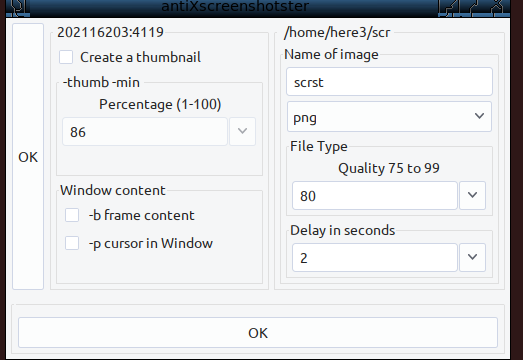Viewport: 523px width, 360px height.
Task: Expand the thumbnail Percentage dropdown arrow
Action: click(242, 131)
